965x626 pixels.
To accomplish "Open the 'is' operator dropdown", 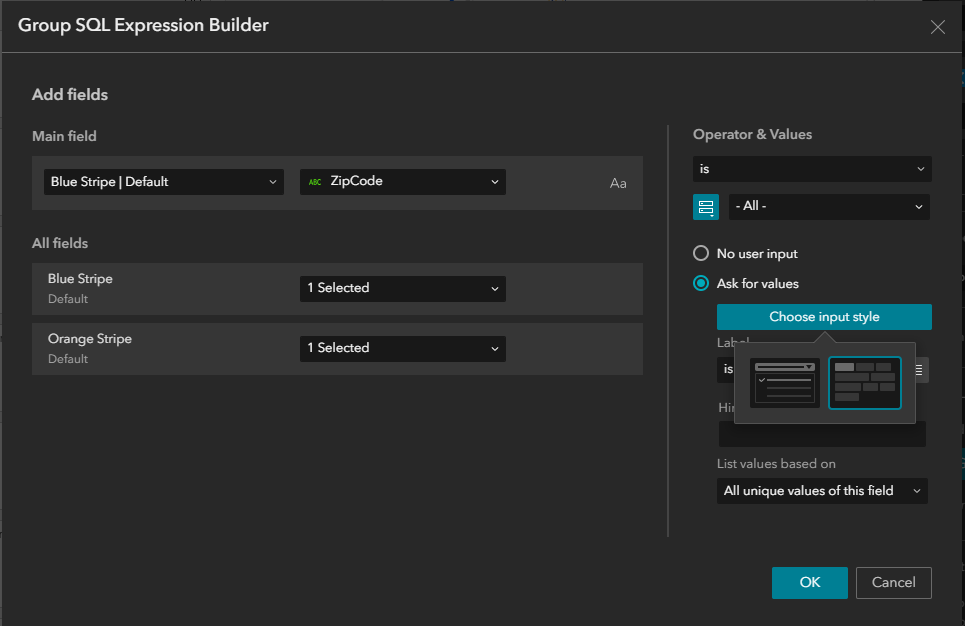I will click(812, 169).
